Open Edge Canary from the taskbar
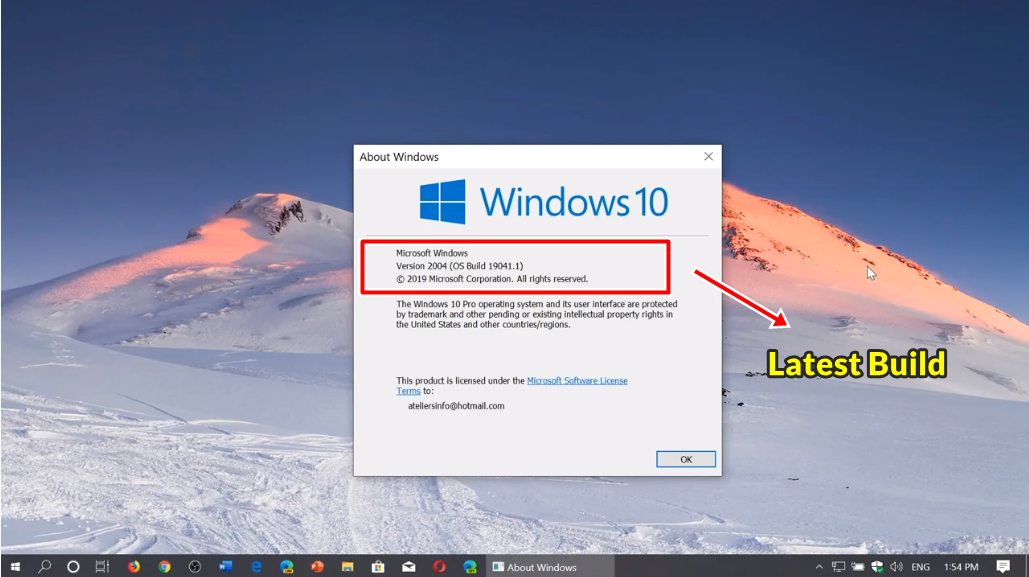1029x577 pixels. click(x=286, y=566)
